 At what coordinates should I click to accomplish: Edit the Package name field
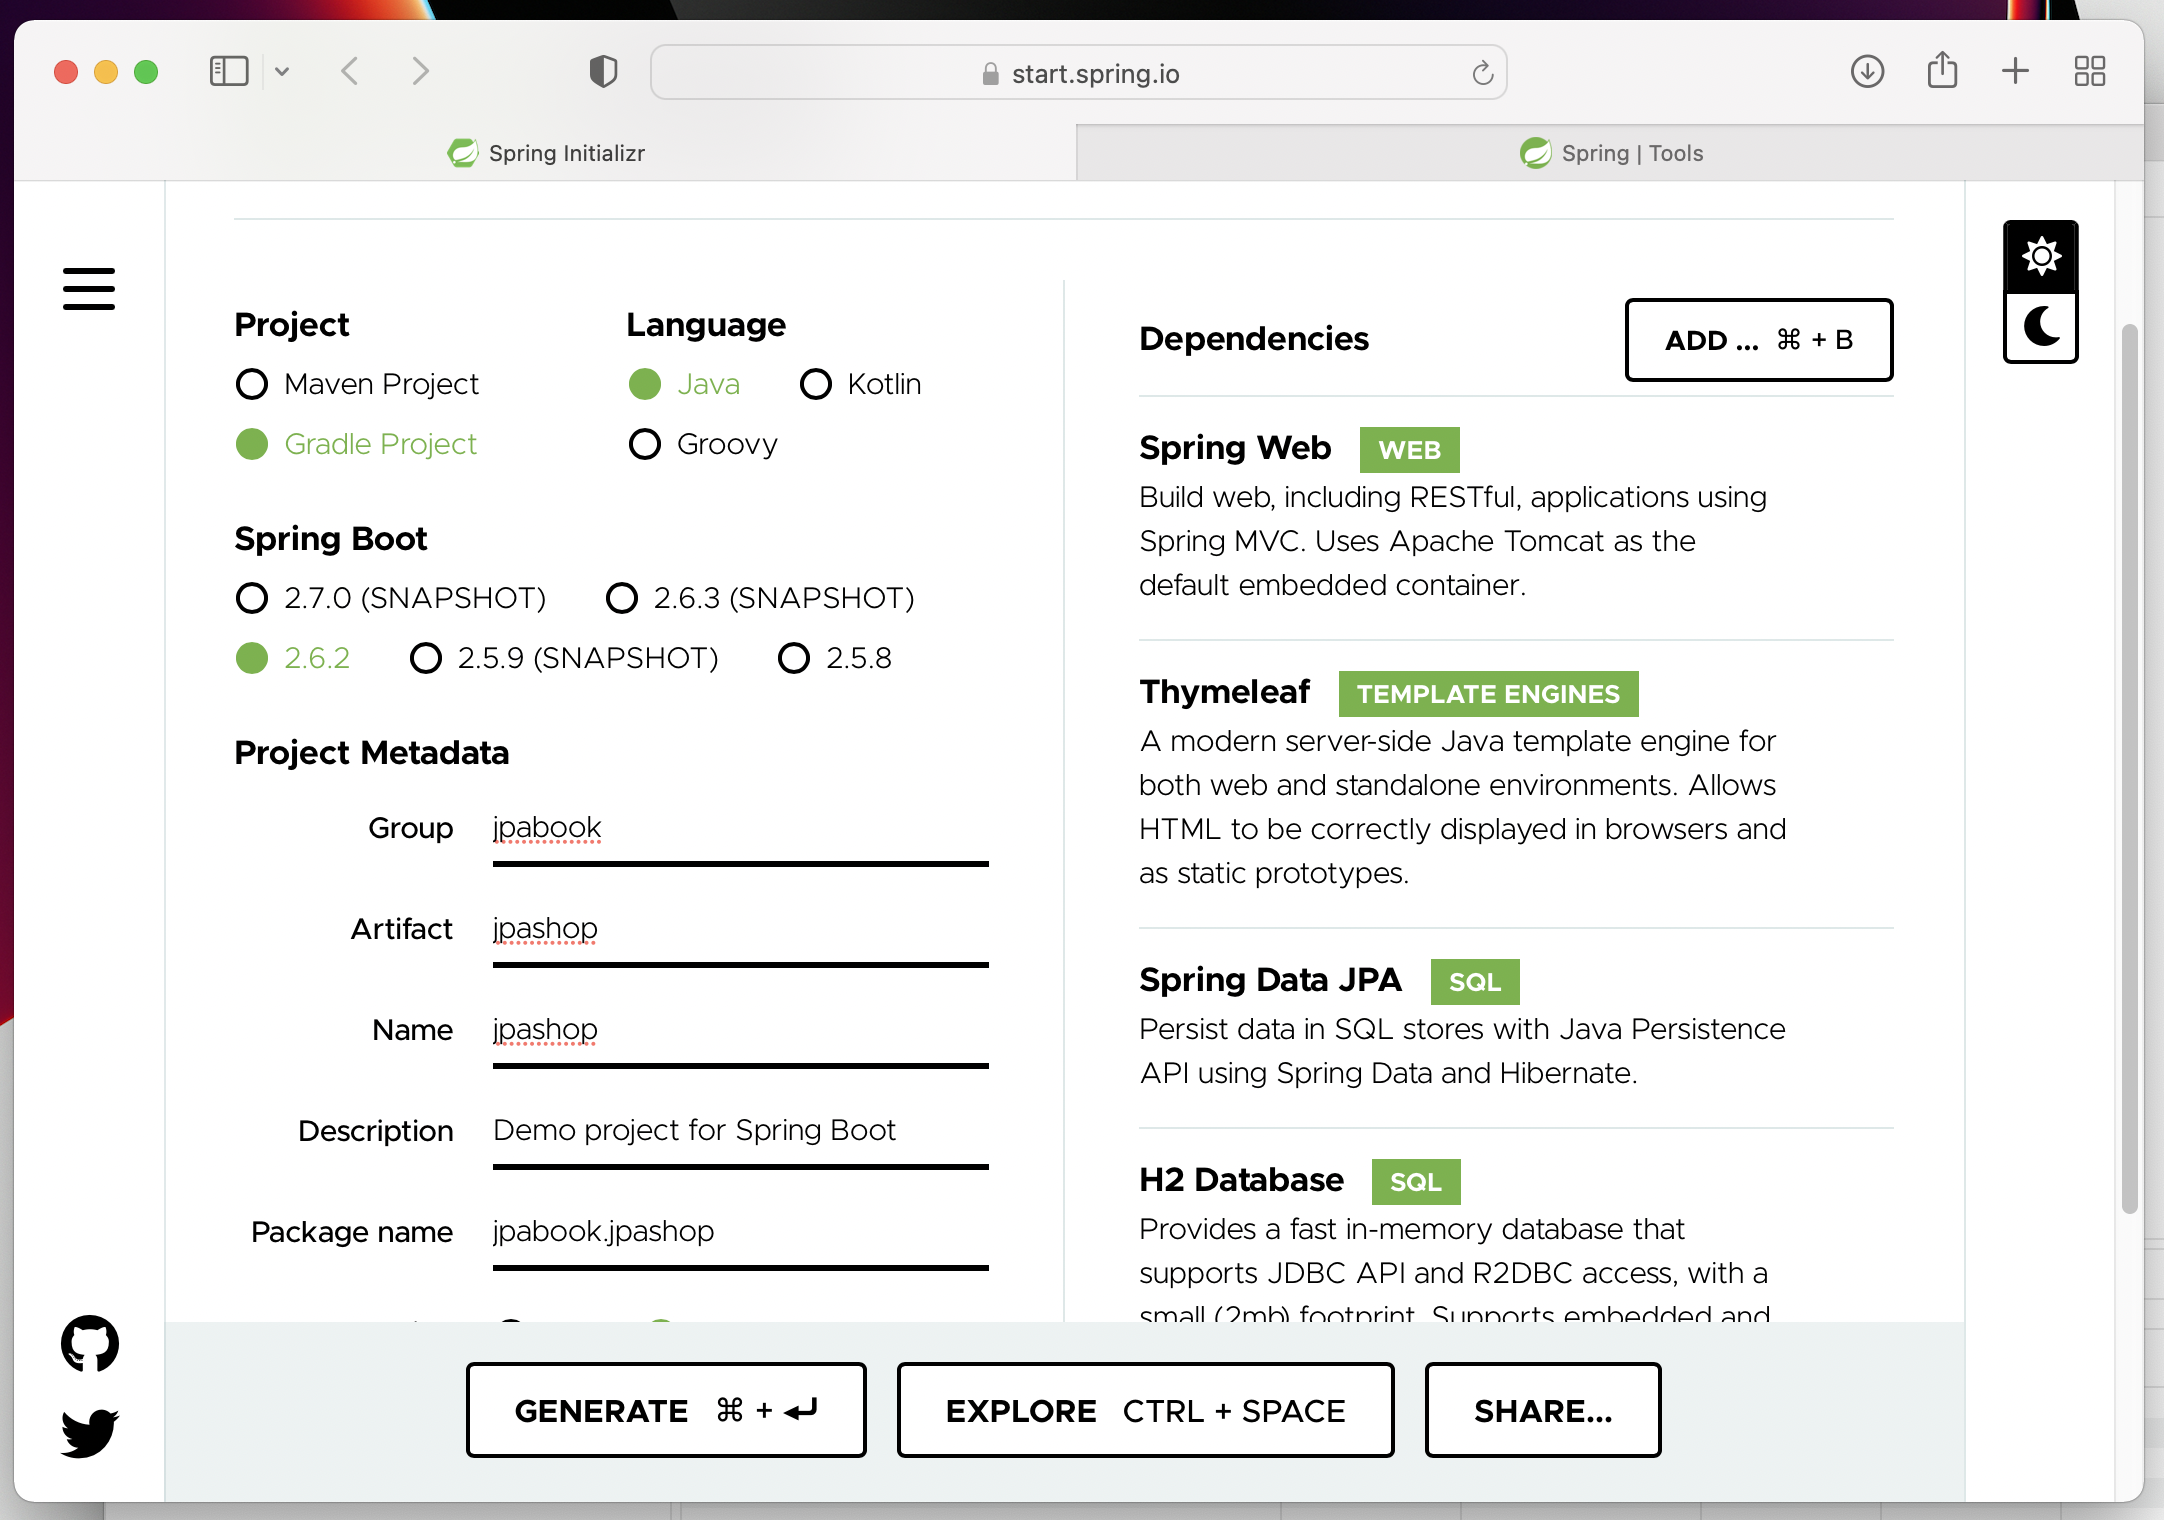[740, 1234]
